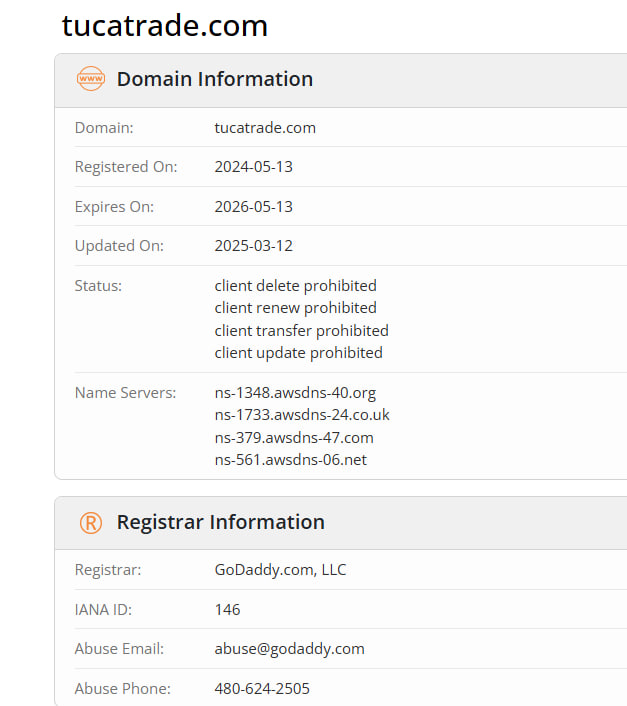Click the client update prohibited status

pos(298,353)
